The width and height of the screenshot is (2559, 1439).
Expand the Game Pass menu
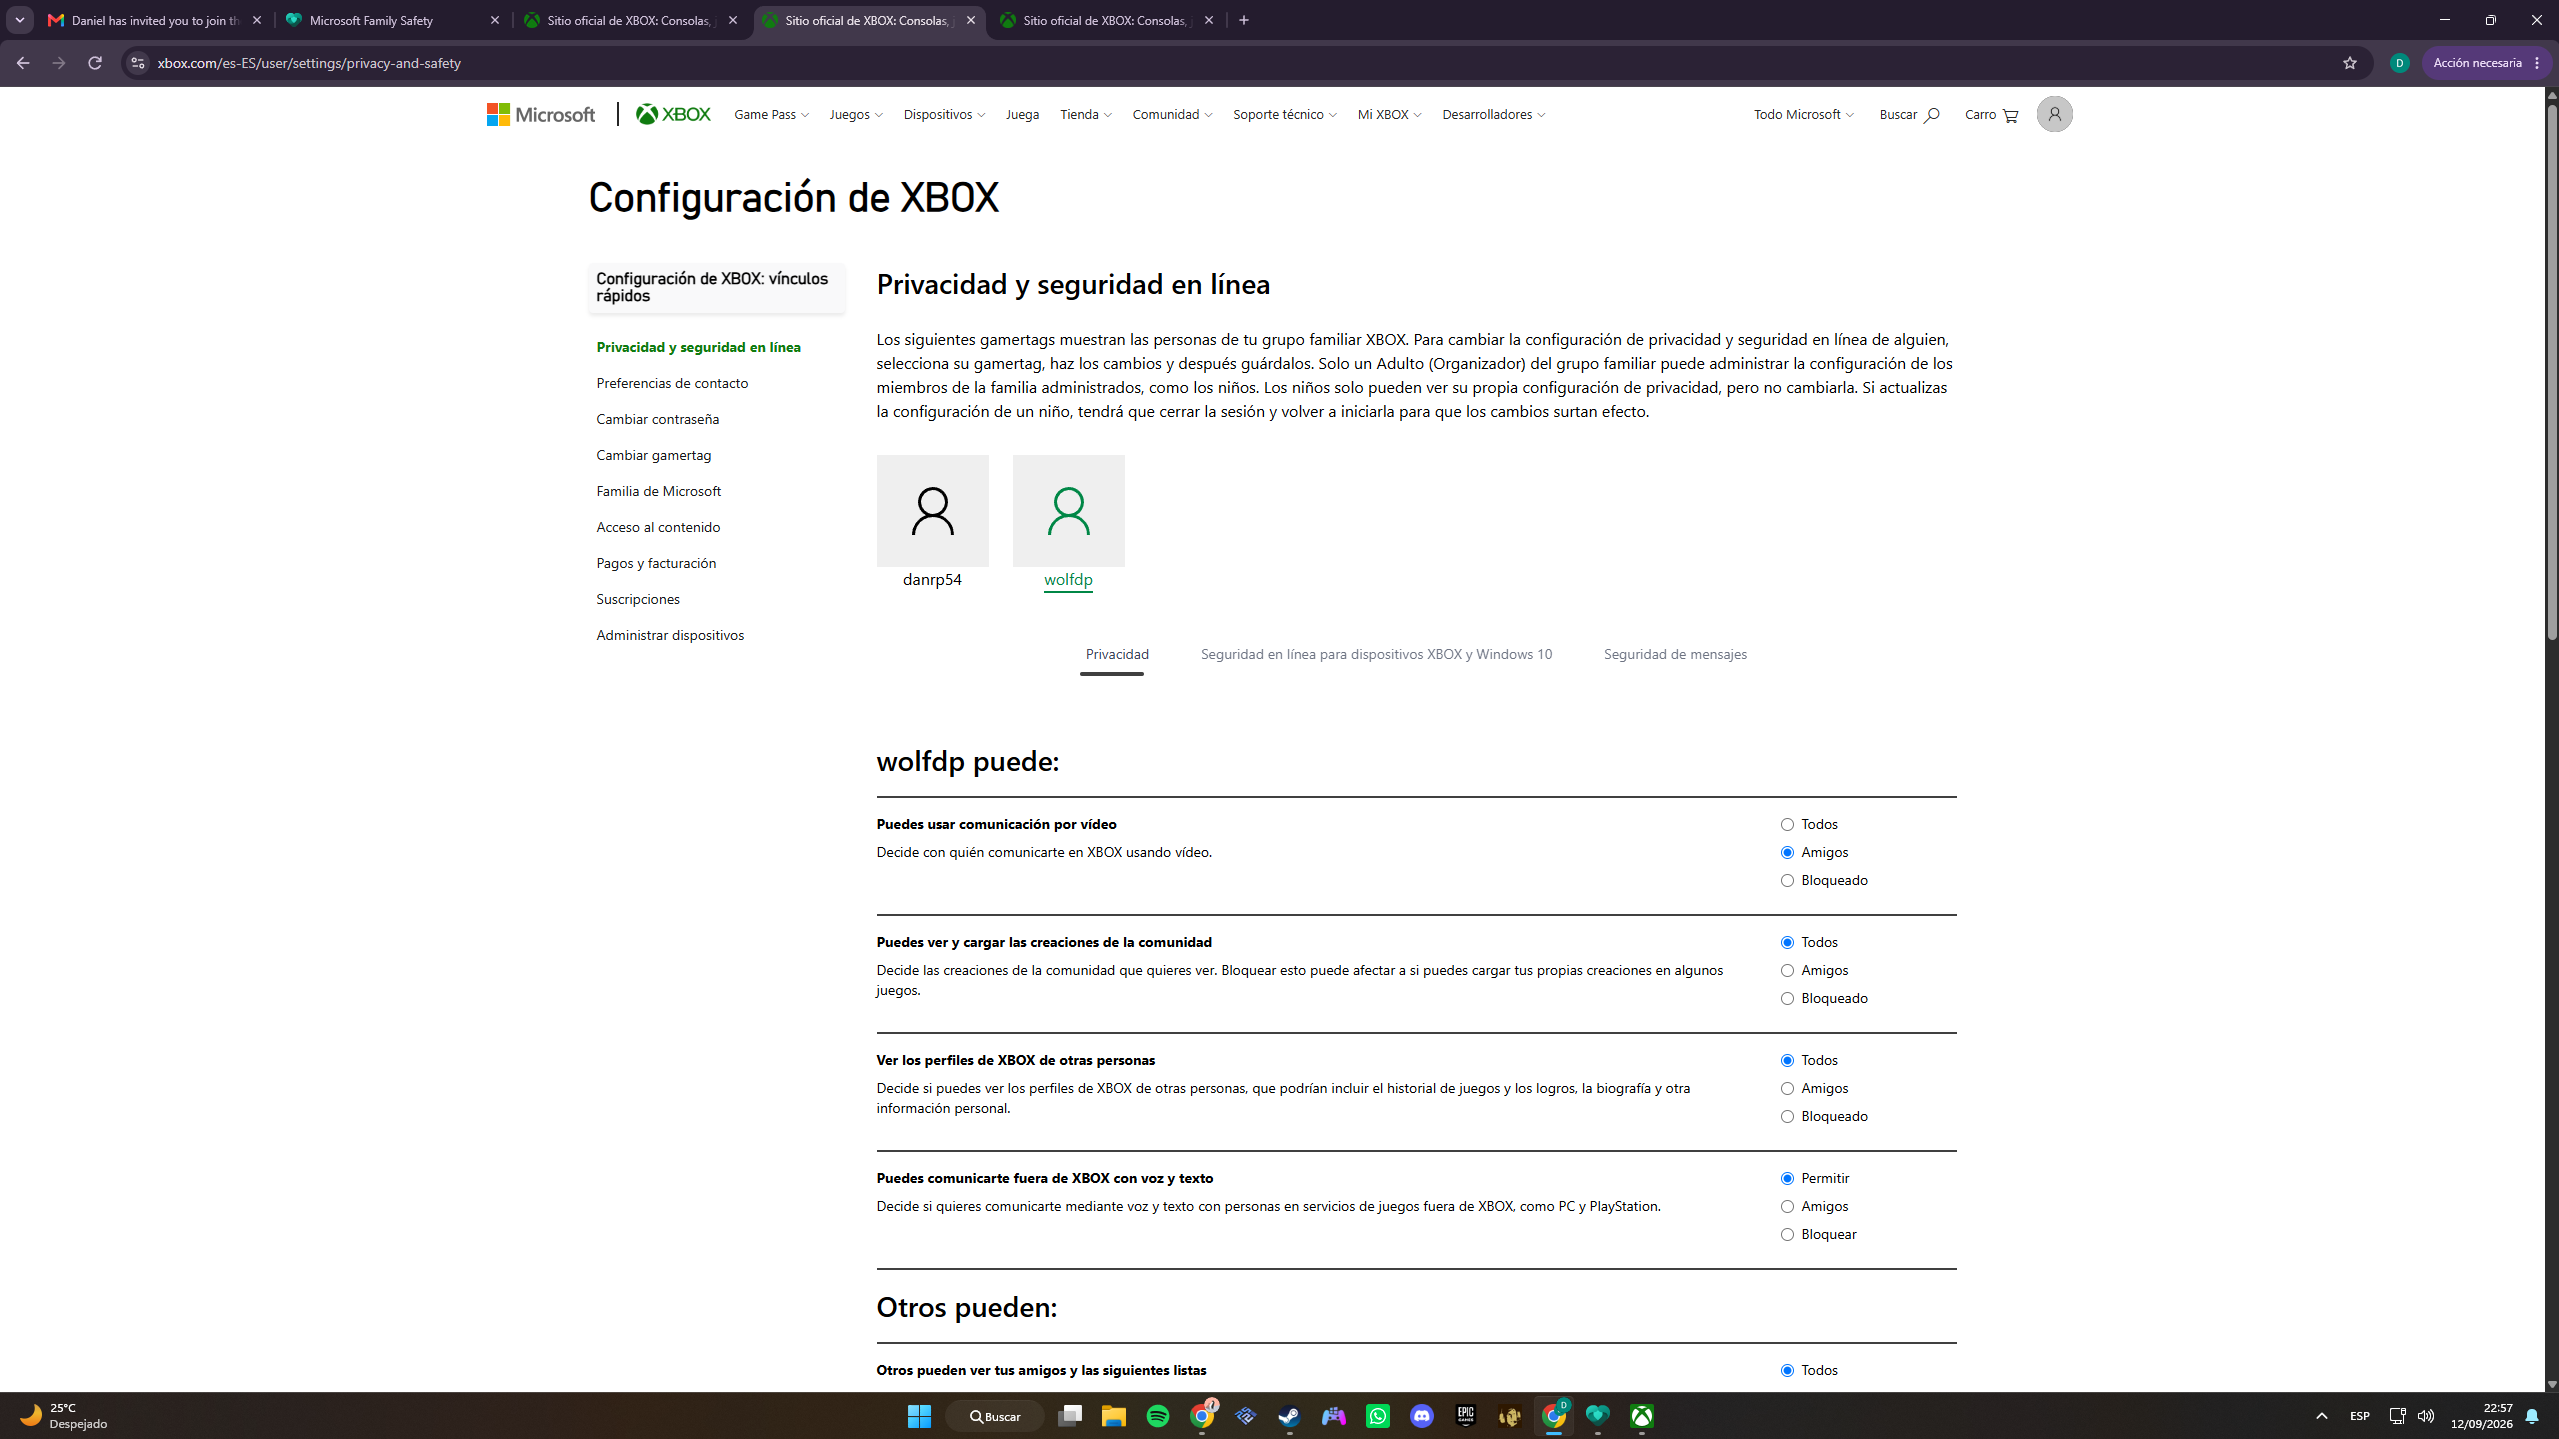click(771, 115)
